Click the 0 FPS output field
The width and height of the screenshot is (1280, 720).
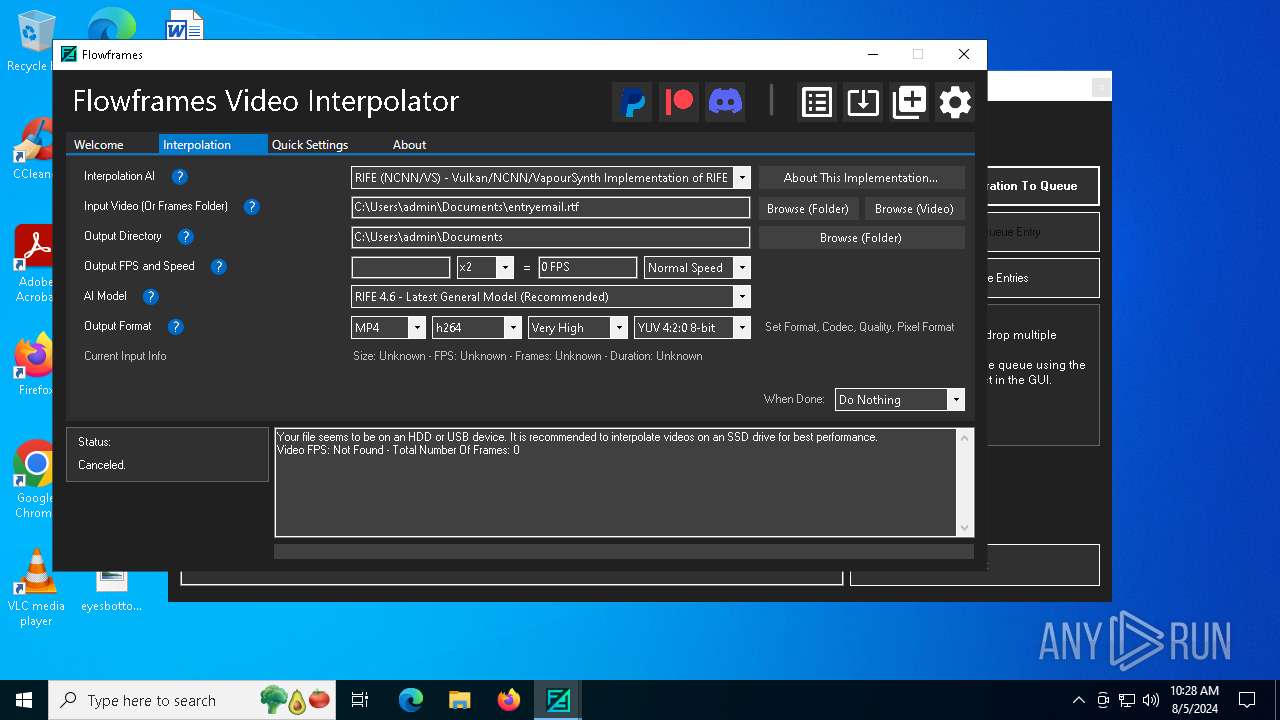(588, 268)
